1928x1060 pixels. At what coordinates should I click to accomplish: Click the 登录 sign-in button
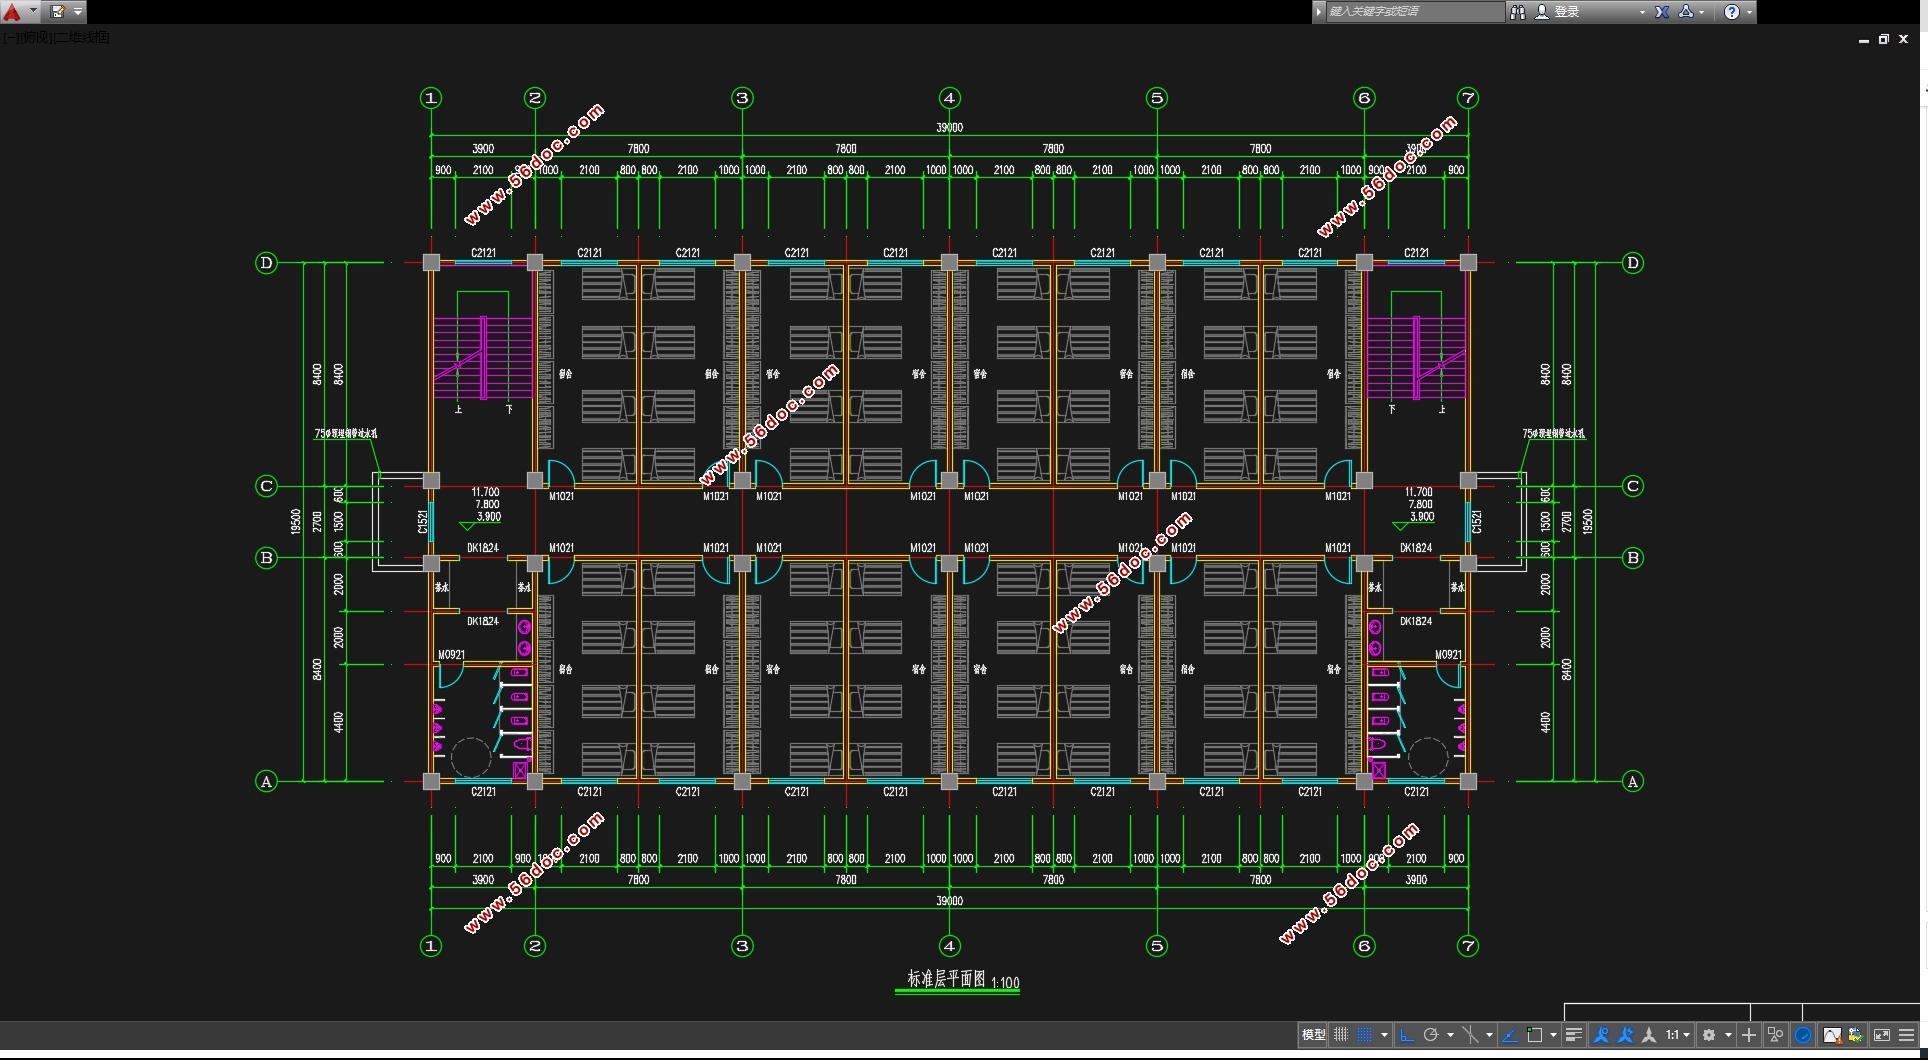click(x=1557, y=12)
